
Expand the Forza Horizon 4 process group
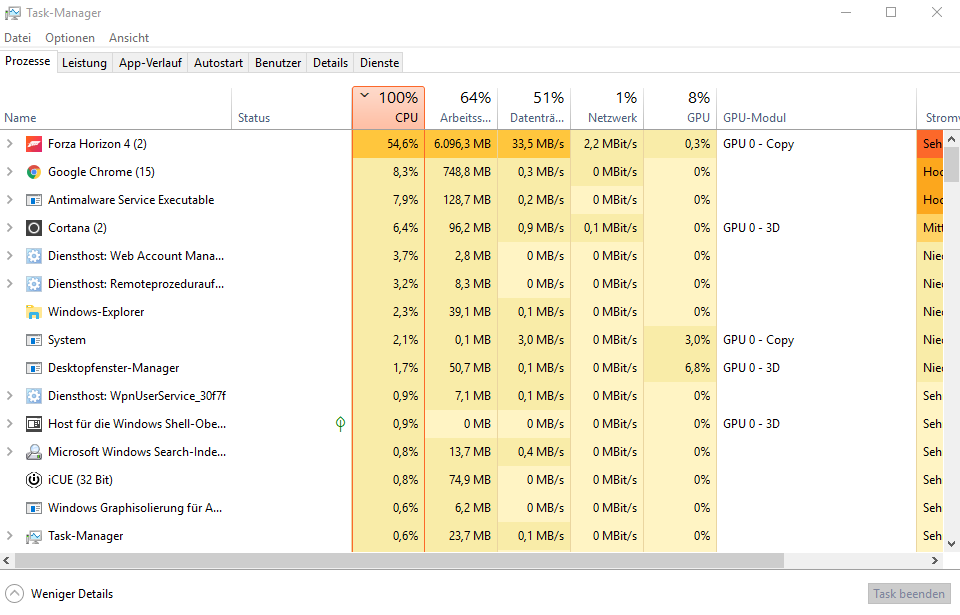pos(9,143)
